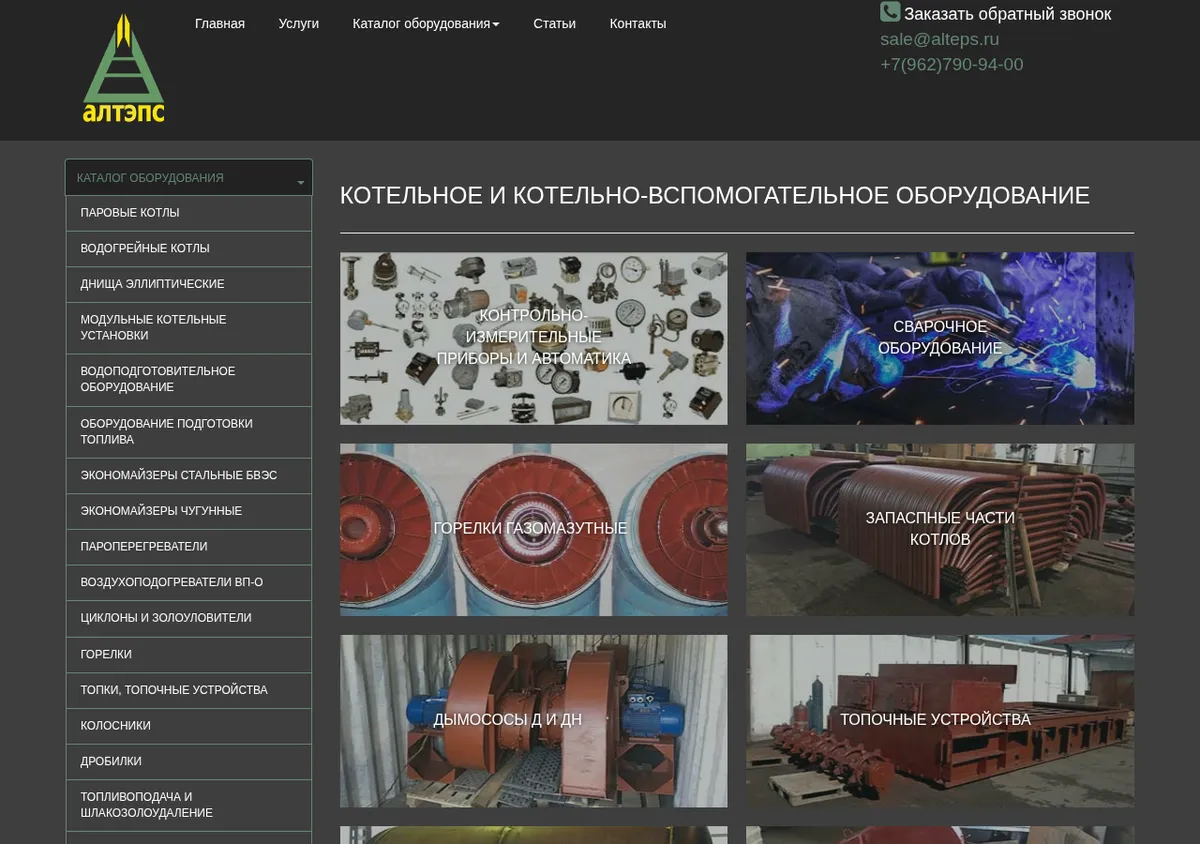Open the Услуги menu item

(299, 24)
